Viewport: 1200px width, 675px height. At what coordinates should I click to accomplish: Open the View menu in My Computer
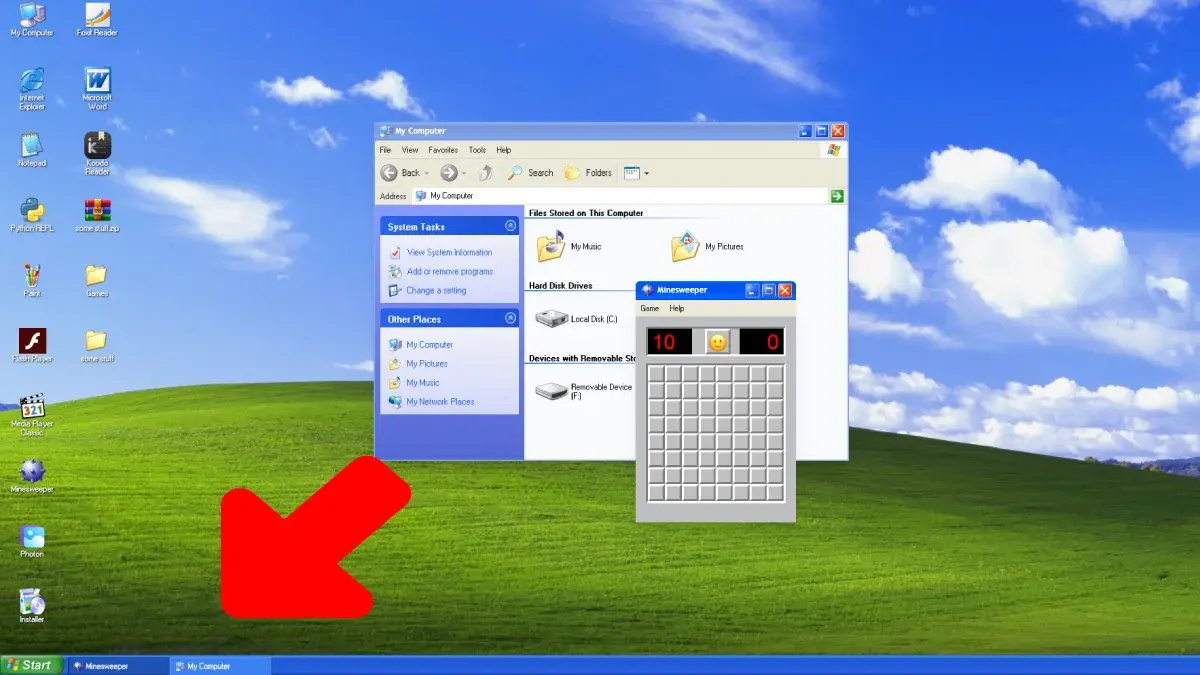[410, 150]
